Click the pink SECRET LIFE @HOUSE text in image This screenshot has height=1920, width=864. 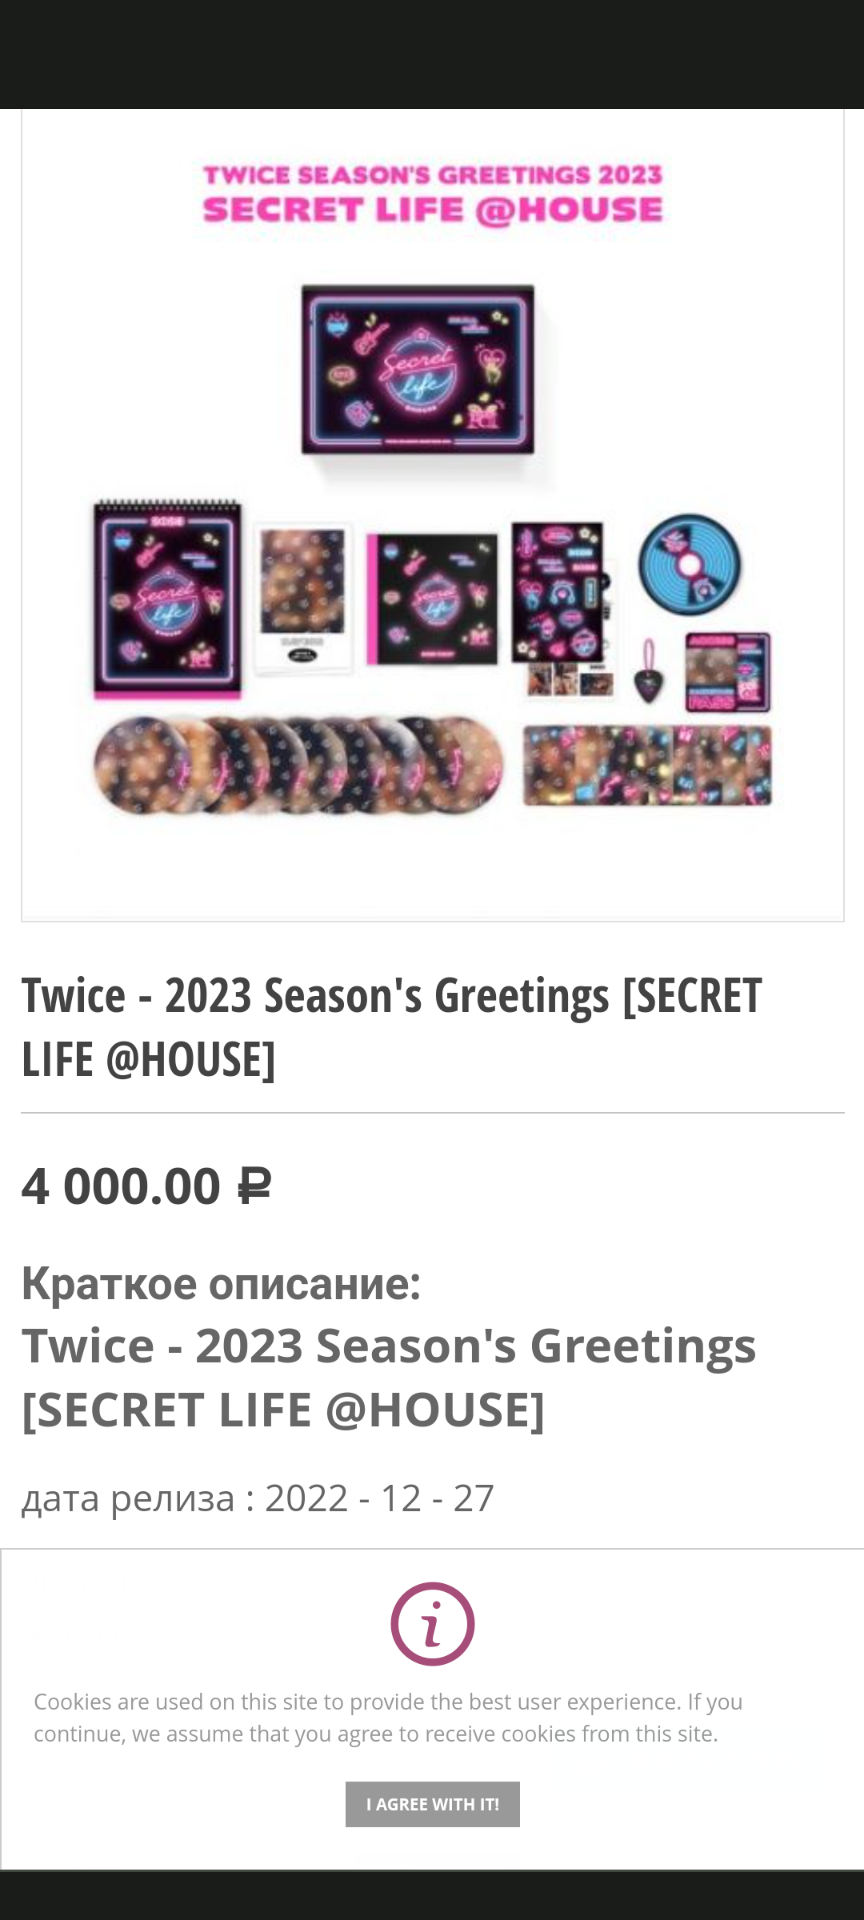pos(433,210)
